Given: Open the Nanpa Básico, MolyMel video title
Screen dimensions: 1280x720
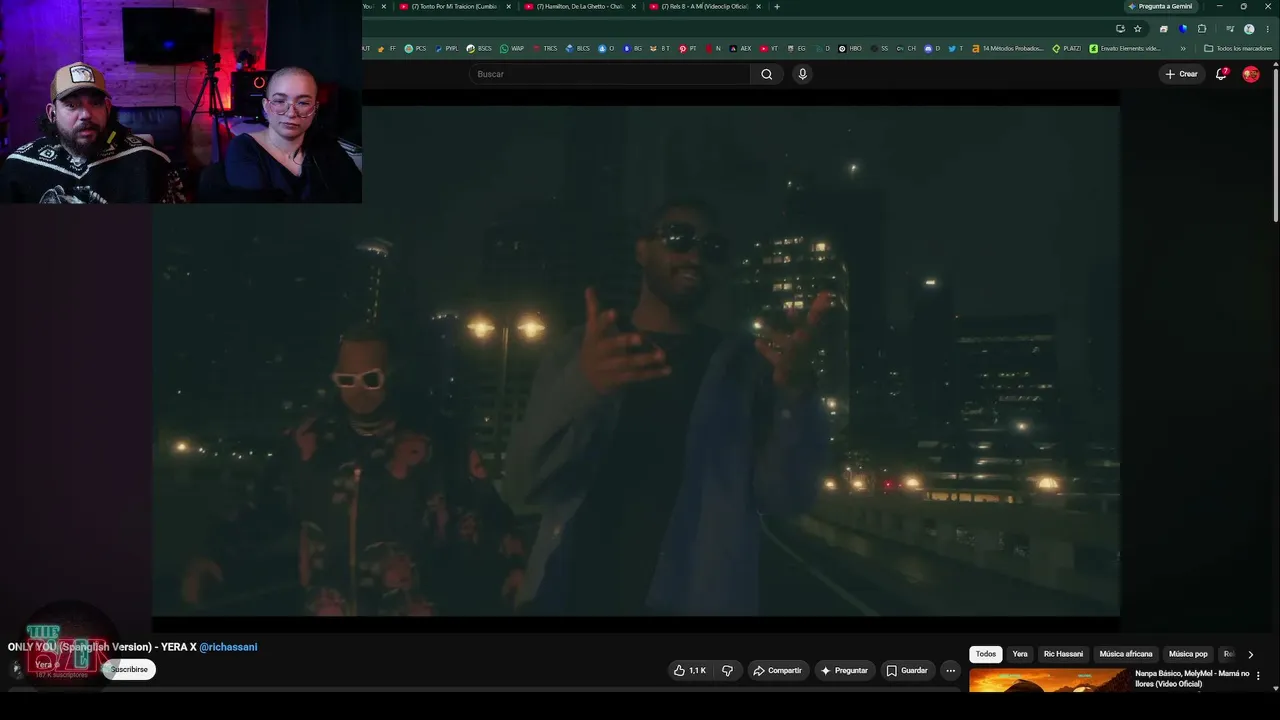Looking at the screenshot, I should pos(1192,679).
